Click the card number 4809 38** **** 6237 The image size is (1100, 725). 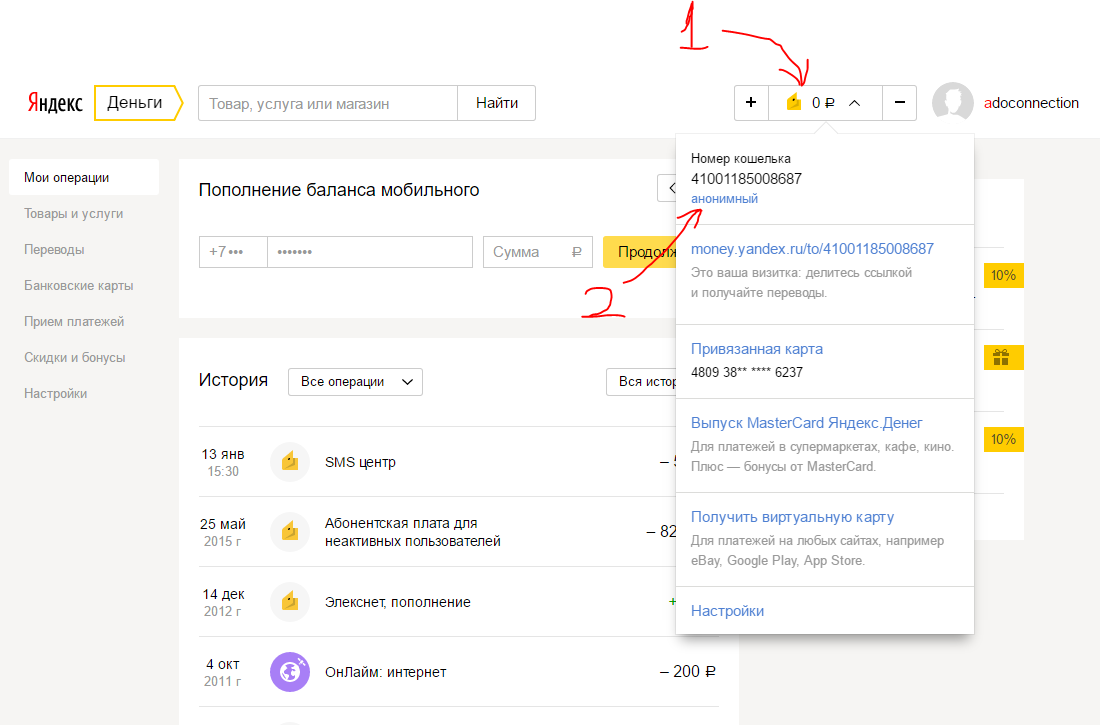coord(747,372)
